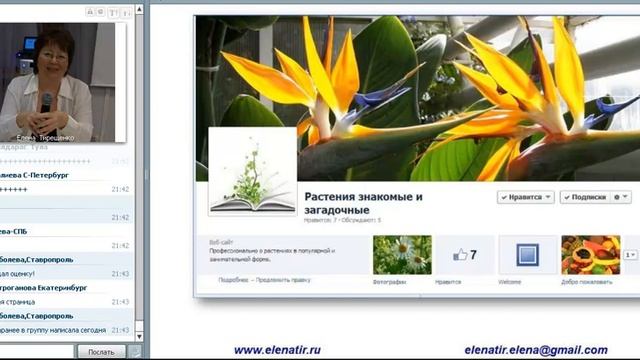Click the Предложить правку link
The width and height of the screenshot is (640, 360).
pos(283,280)
